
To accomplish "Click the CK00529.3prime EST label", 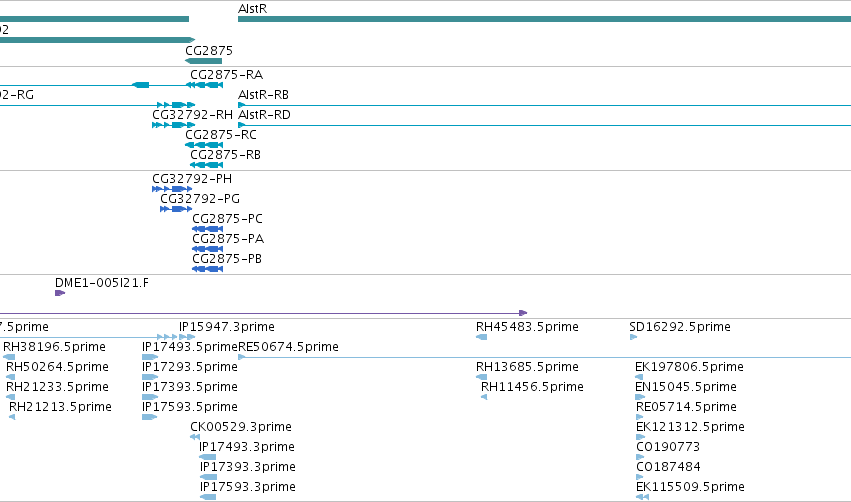I will 241,427.
